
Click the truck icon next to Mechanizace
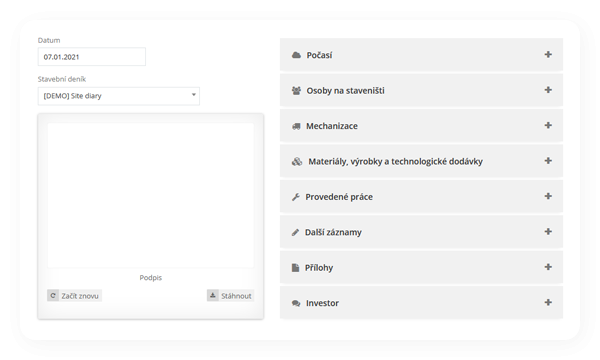coord(296,126)
